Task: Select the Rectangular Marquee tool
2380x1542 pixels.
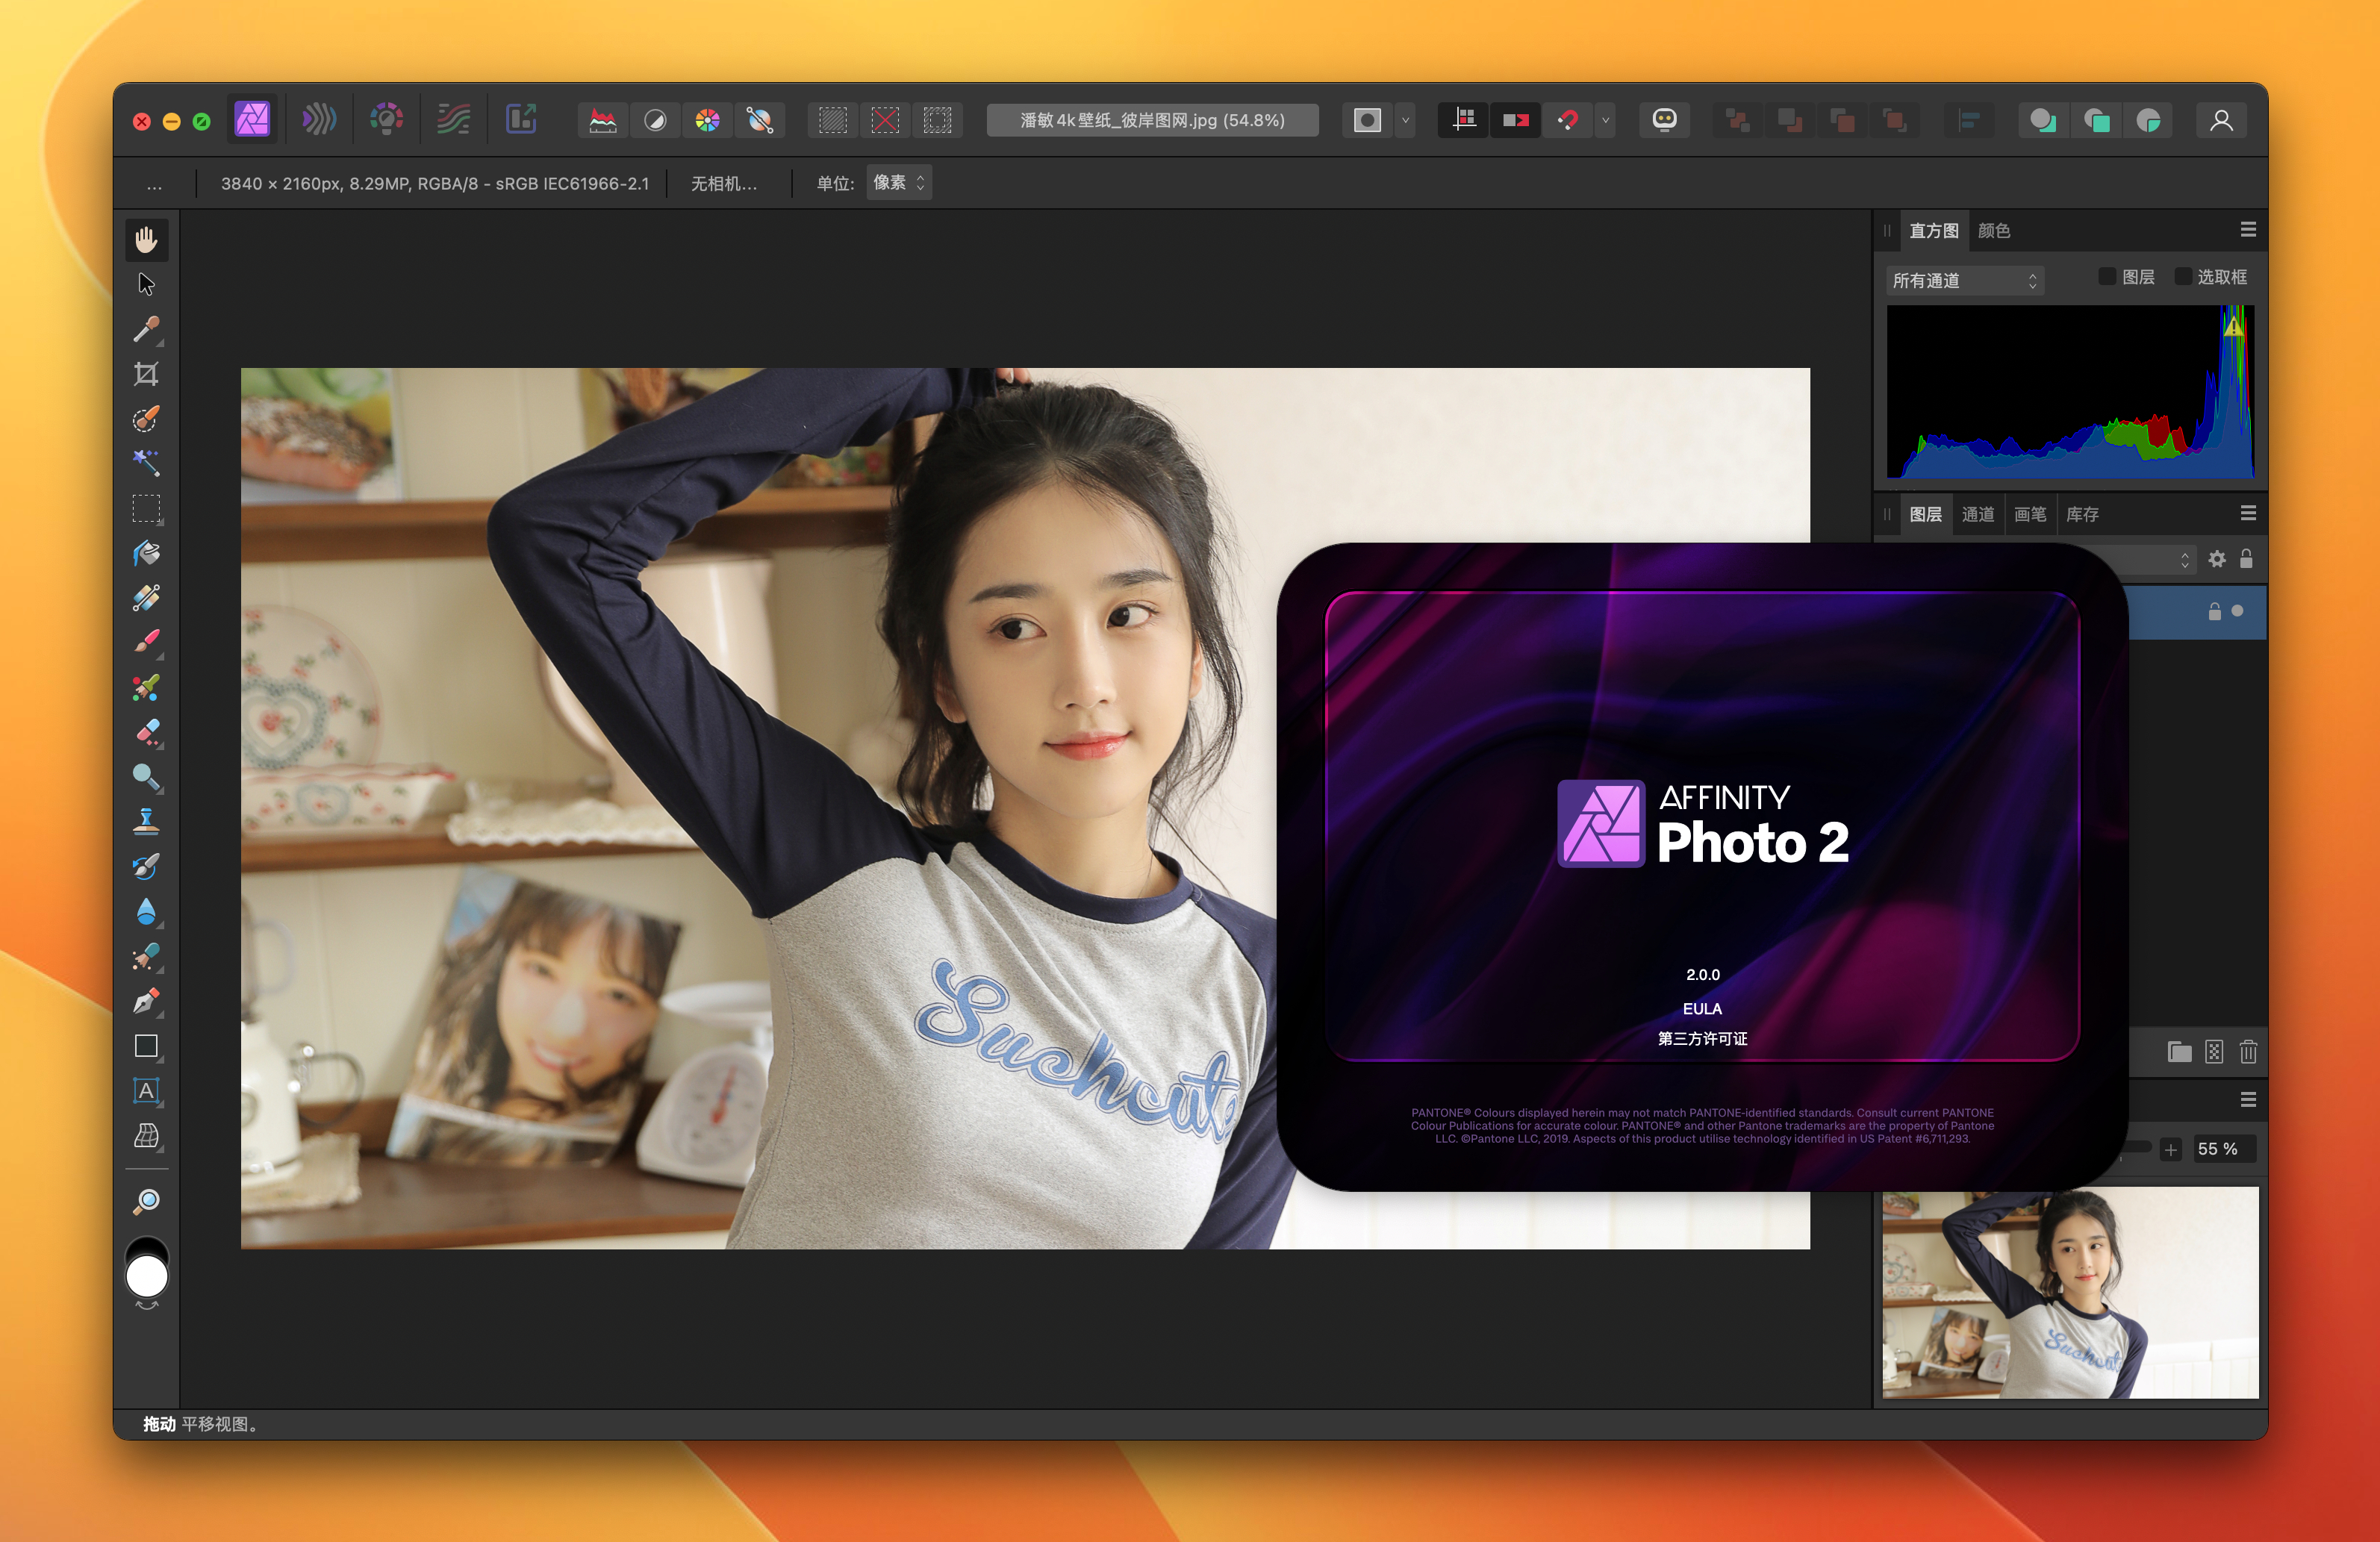Action: tap(146, 508)
